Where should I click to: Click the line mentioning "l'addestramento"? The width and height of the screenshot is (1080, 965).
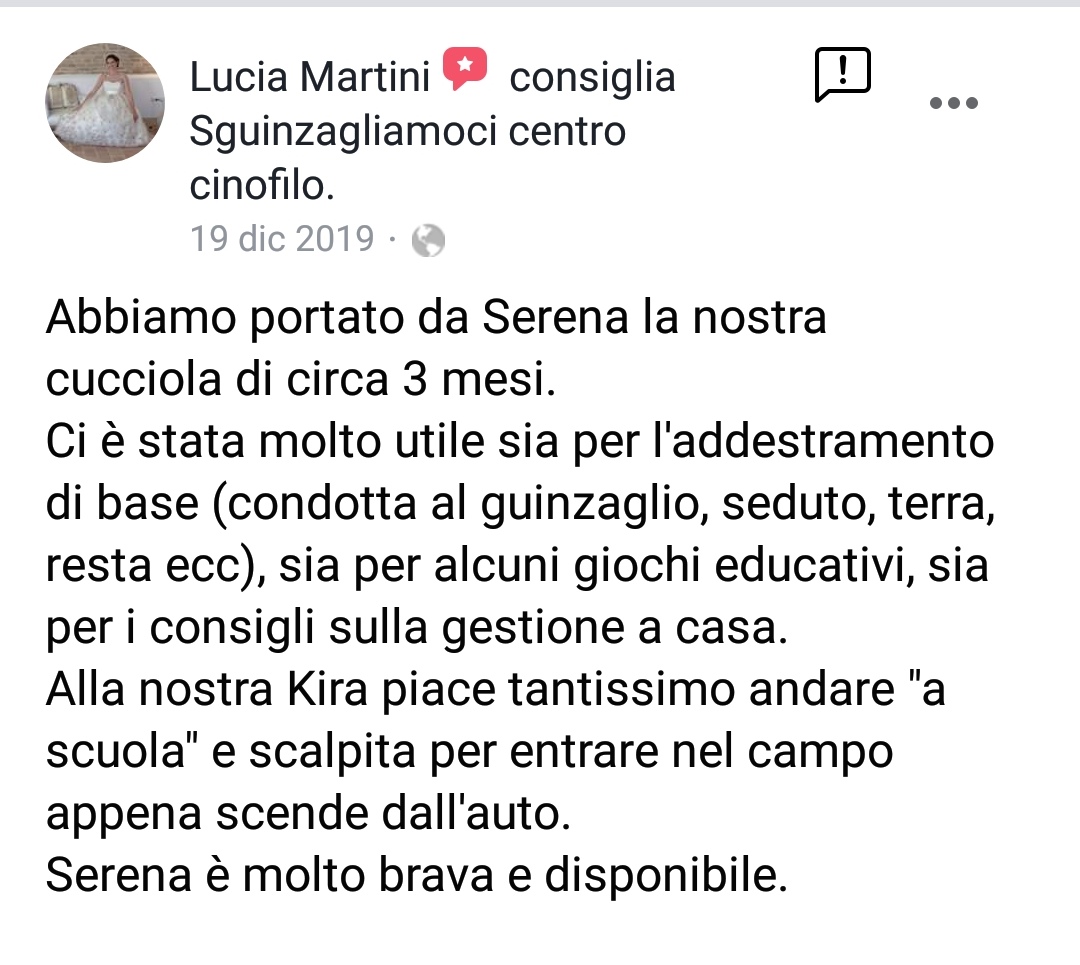520,442
